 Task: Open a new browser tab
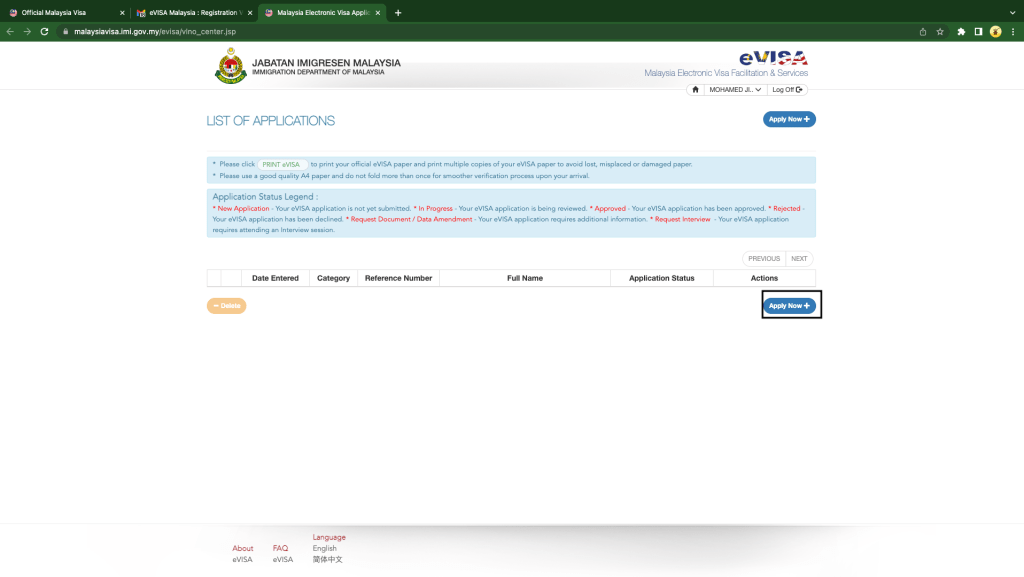(x=398, y=12)
